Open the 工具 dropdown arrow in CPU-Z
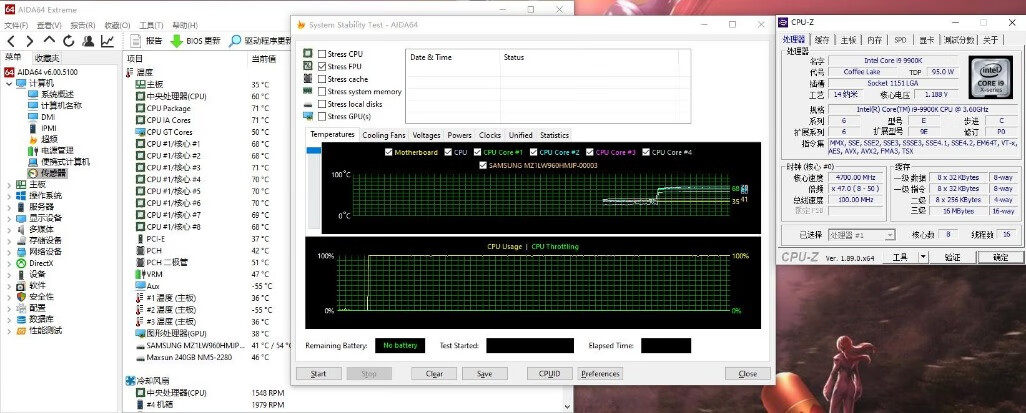 point(923,257)
